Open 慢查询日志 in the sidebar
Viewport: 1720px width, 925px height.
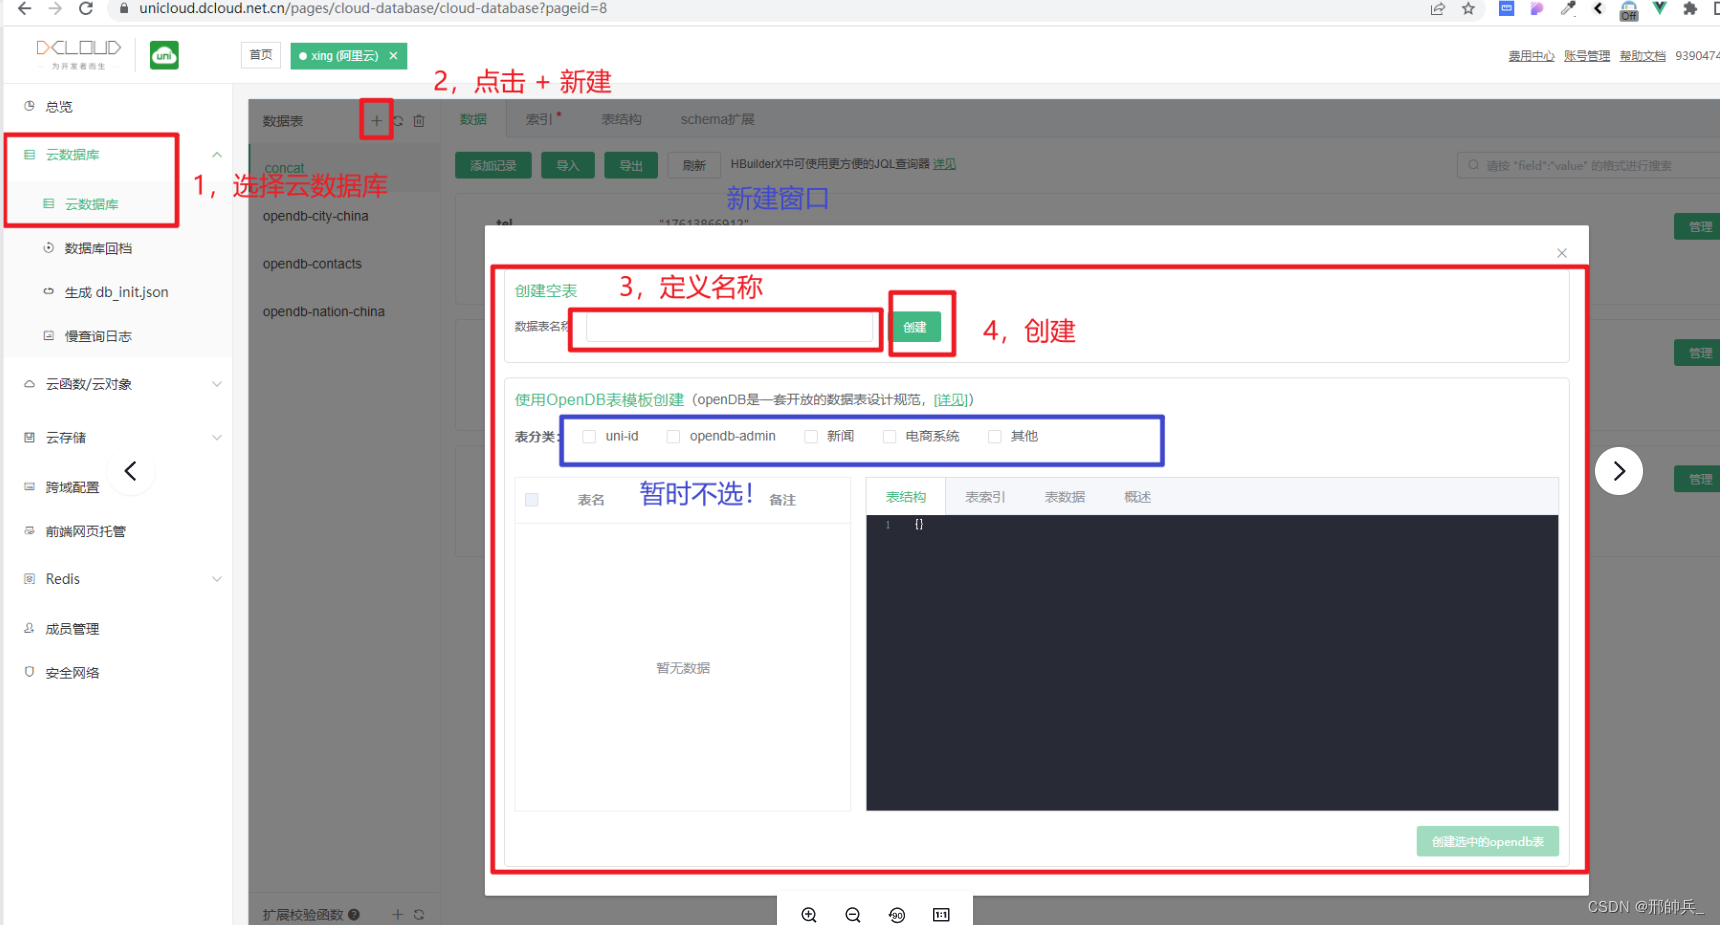(98, 336)
